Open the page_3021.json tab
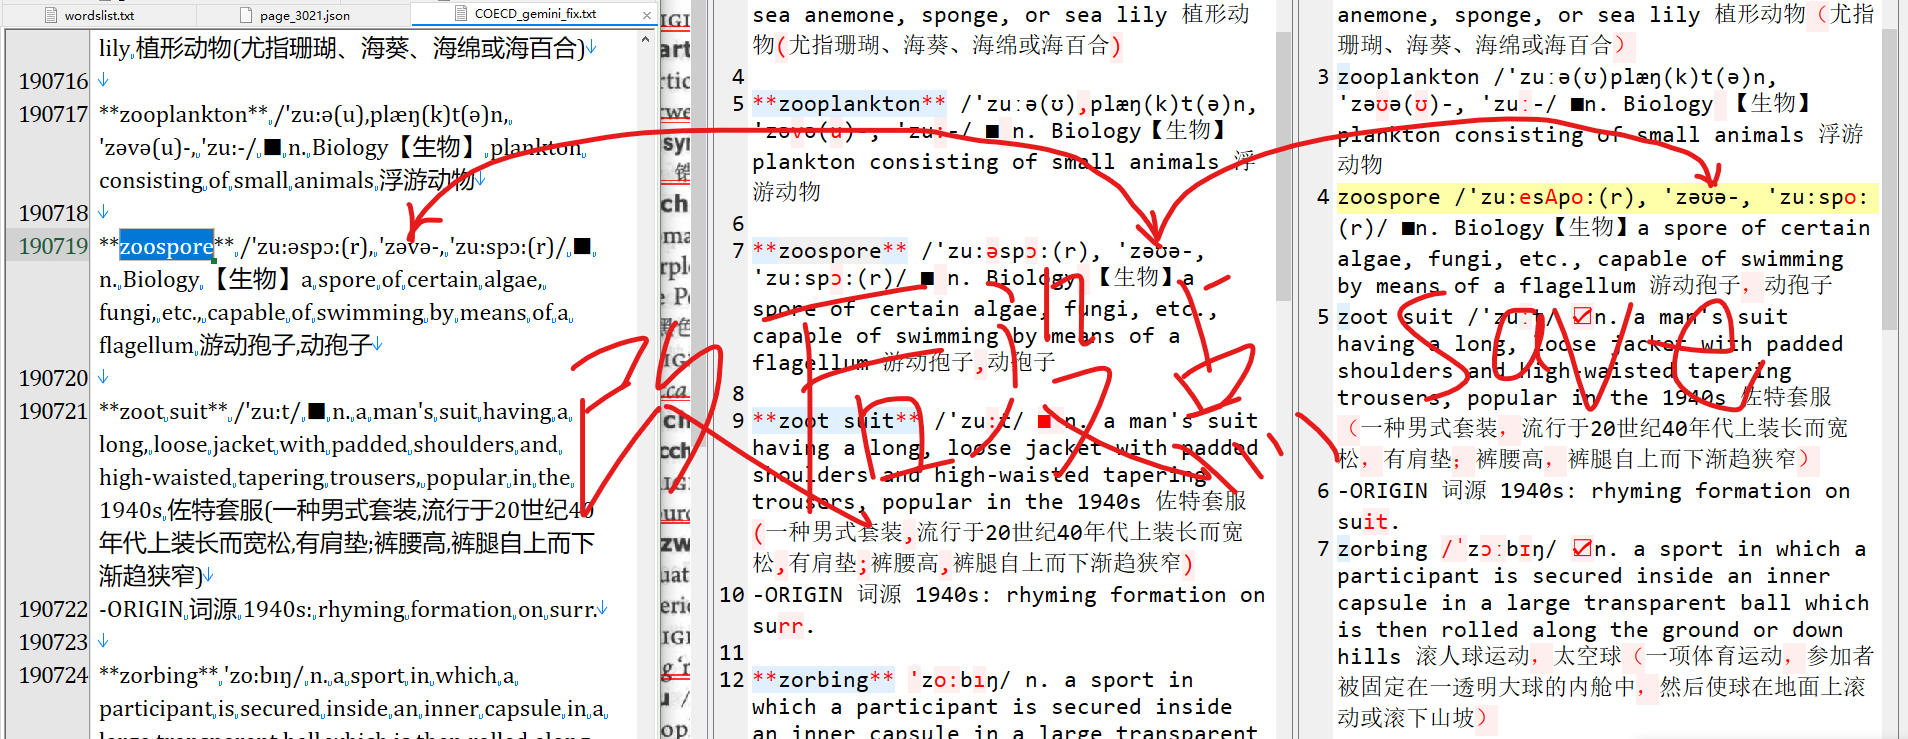This screenshot has width=1908, height=739. tap(304, 15)
